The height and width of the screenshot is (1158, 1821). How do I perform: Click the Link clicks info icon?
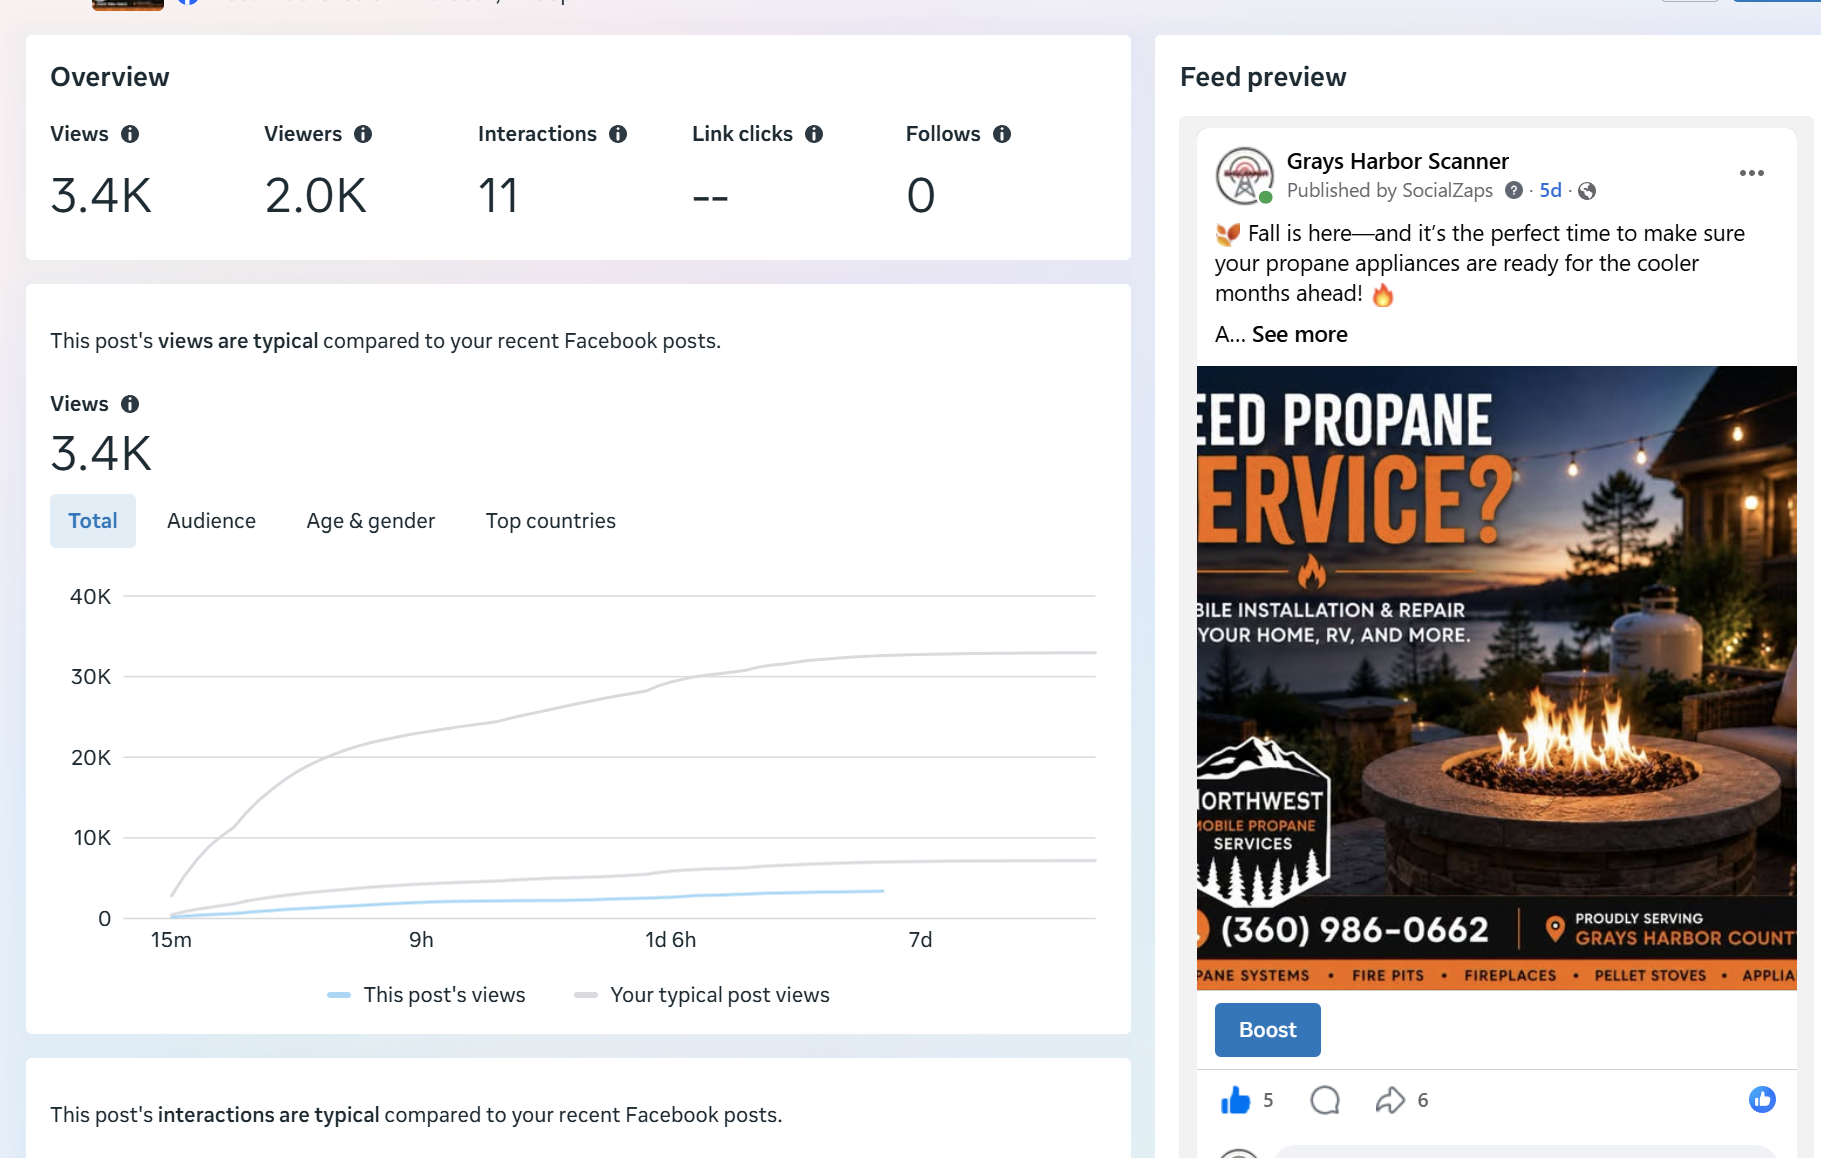(814, 134)
